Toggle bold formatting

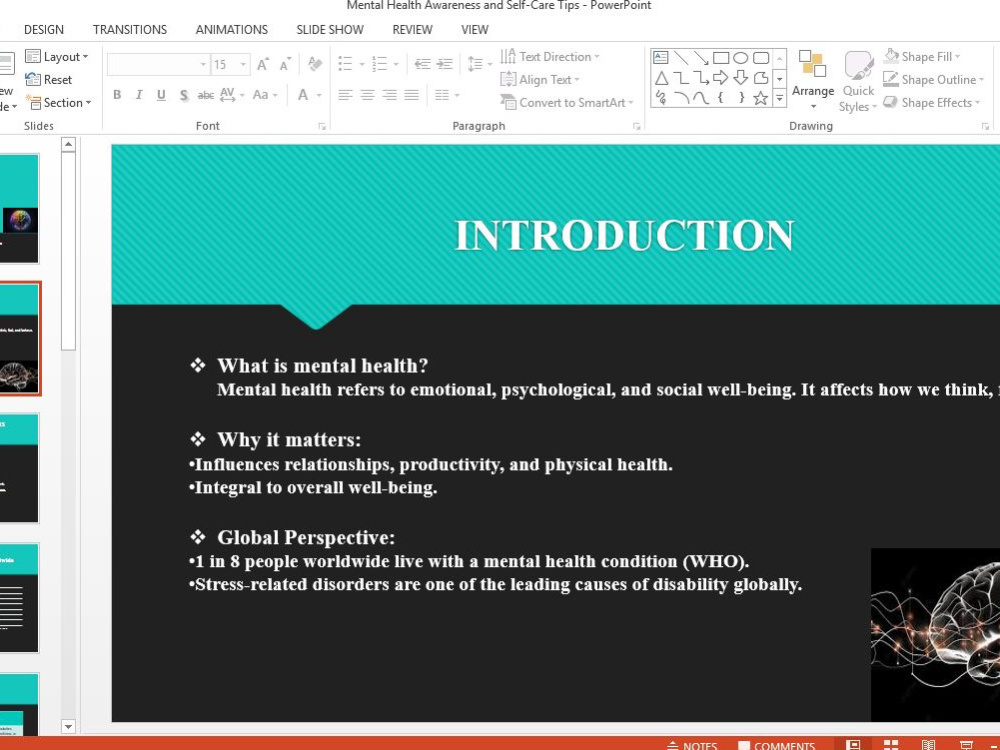117,95
